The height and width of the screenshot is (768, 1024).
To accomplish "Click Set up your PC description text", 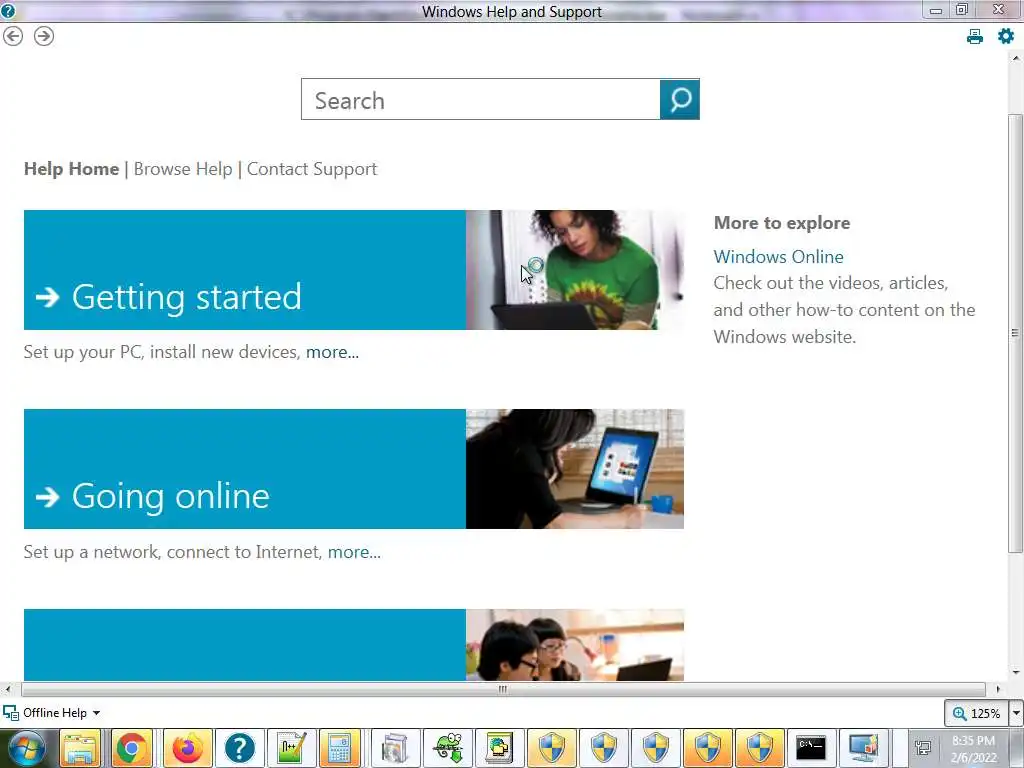I will [162, 352].
